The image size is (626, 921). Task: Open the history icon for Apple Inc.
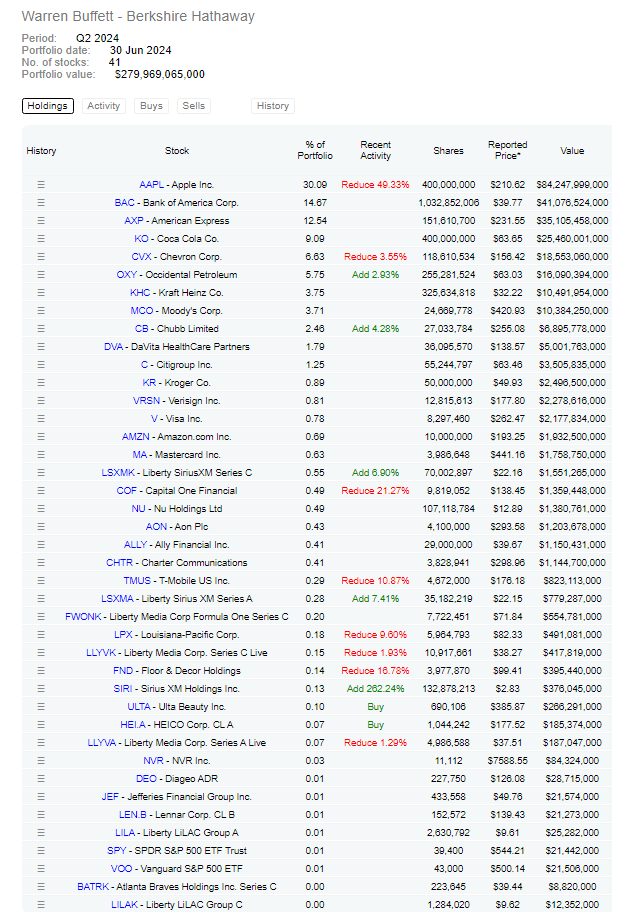pyautogui.click(x=41, y=185)
